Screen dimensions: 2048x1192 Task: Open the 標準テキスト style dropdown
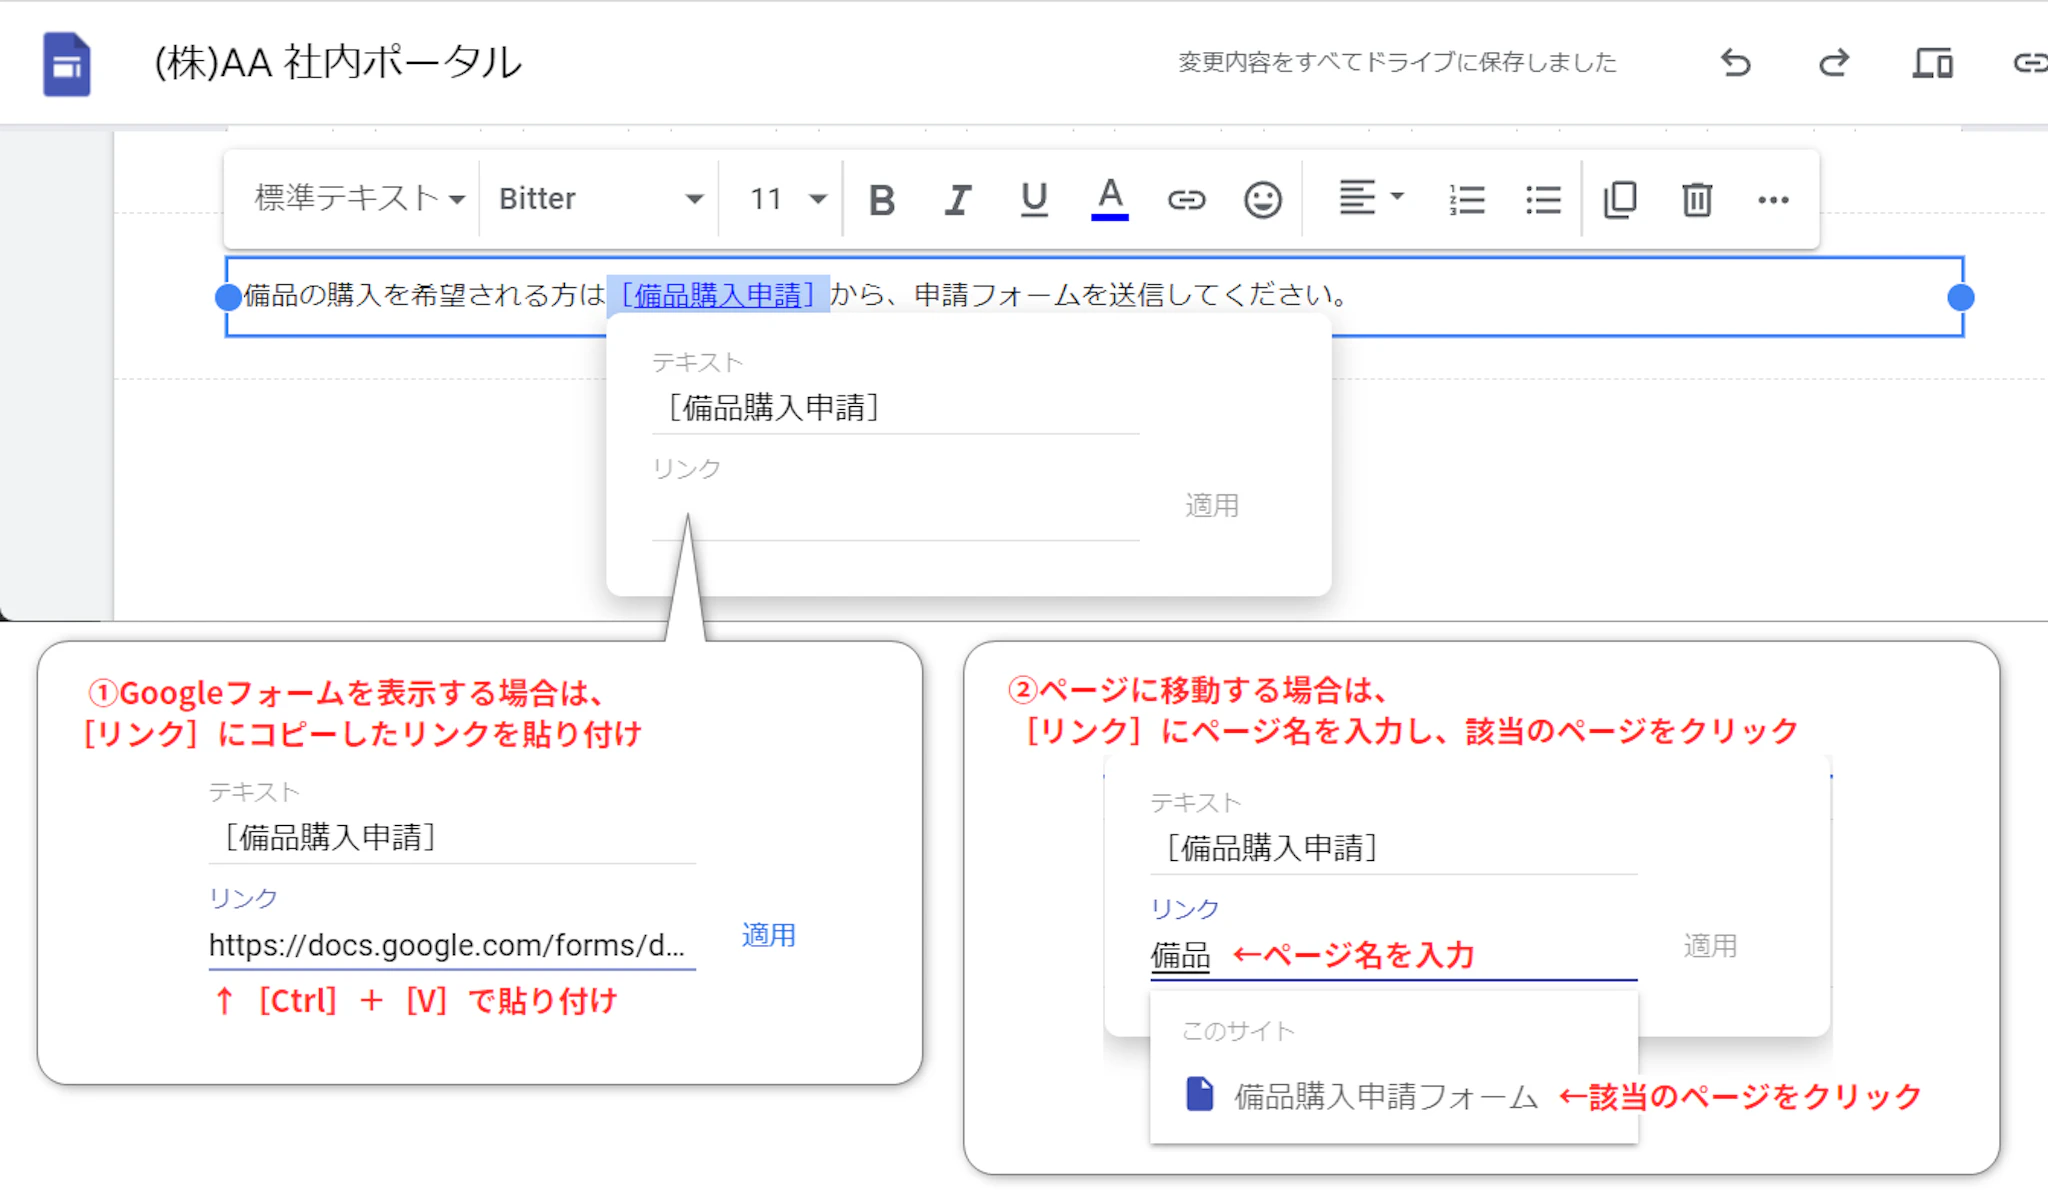359,198
